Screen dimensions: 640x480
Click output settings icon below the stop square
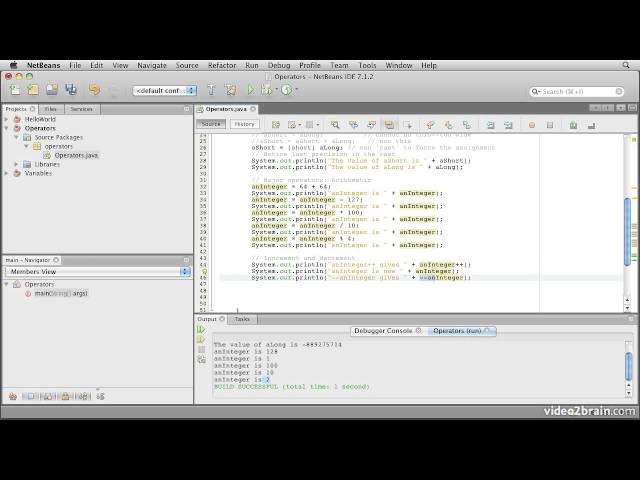point(201,359)
